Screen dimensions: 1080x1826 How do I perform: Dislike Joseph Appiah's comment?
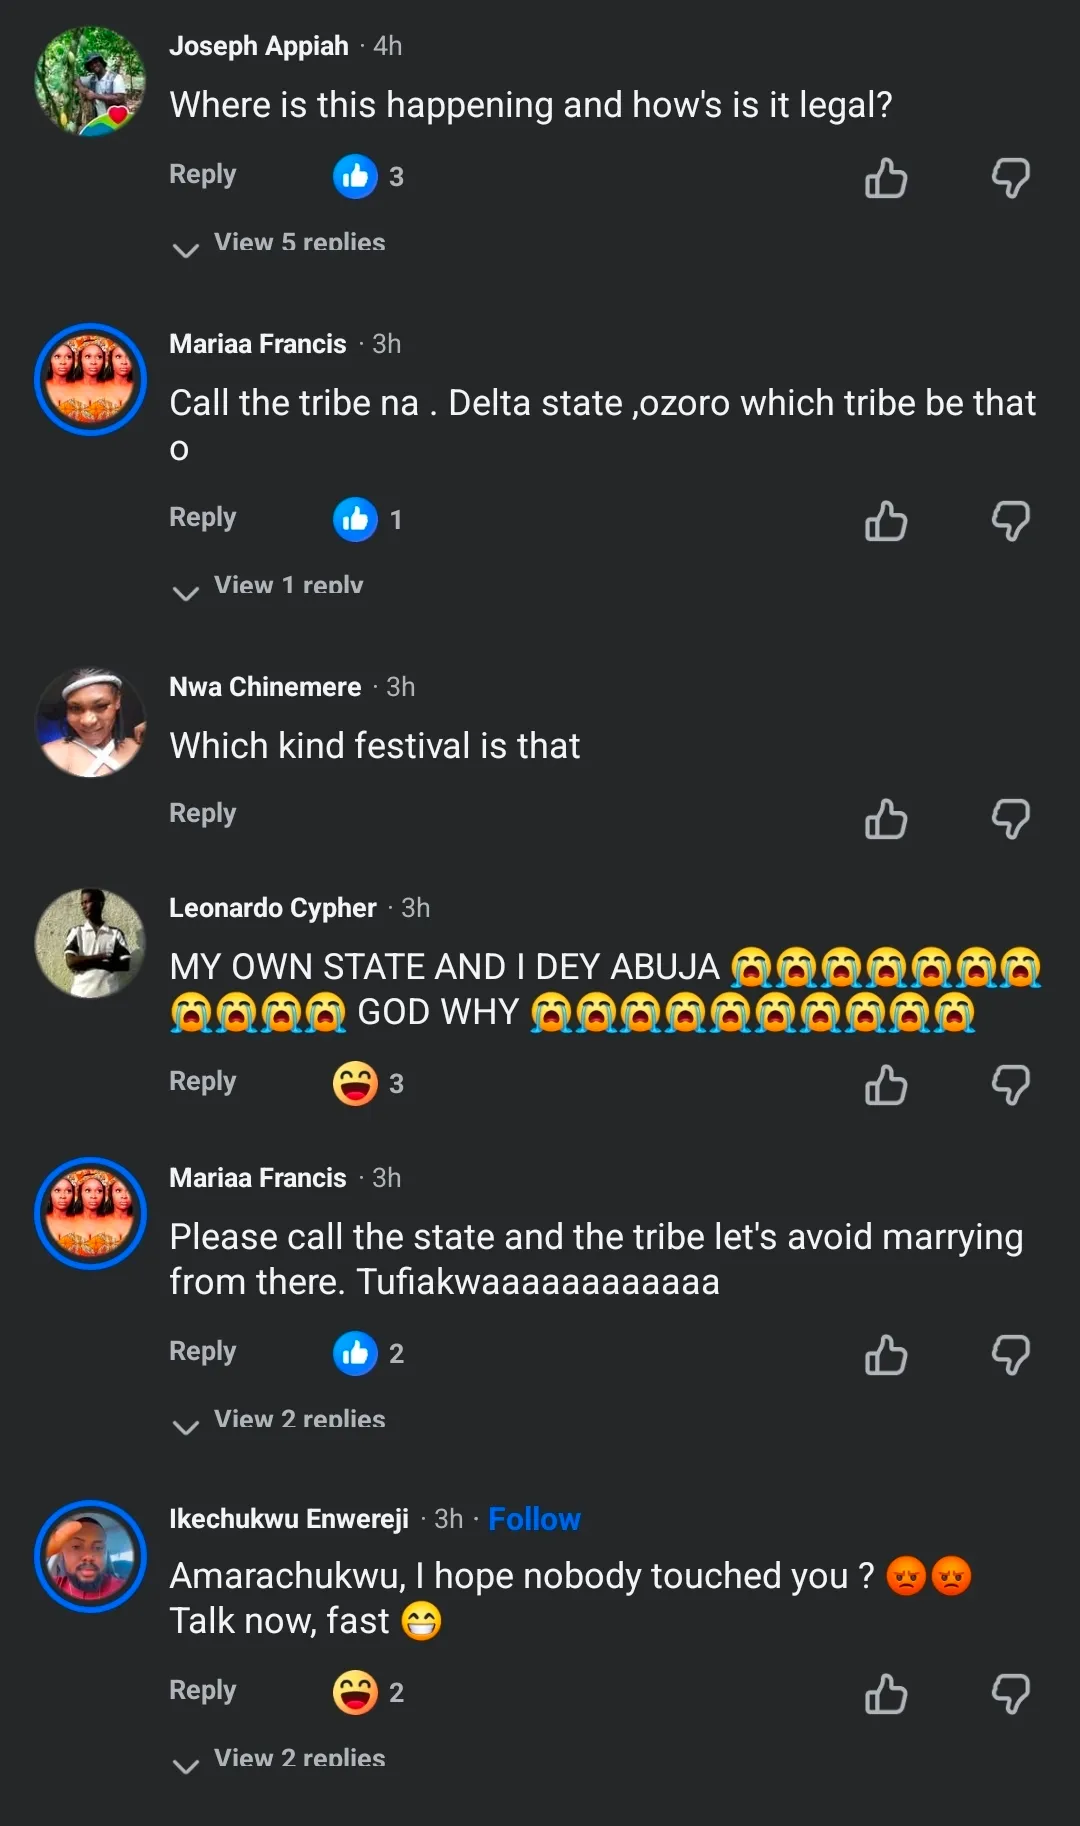[1010, 179]
